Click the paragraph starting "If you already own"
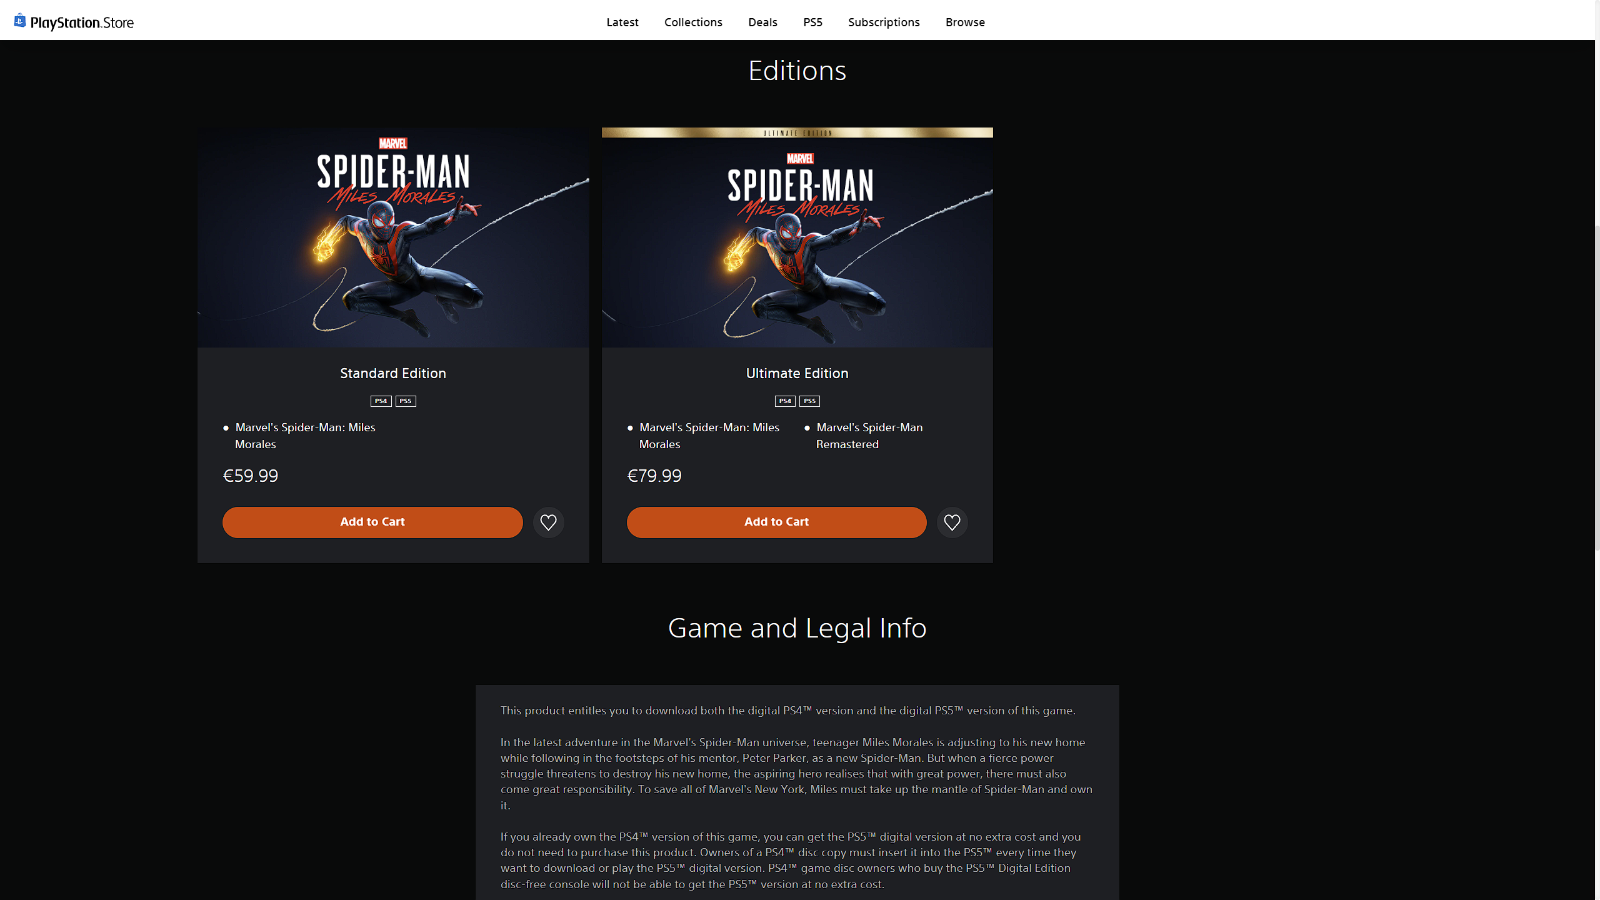 [790, 861]
